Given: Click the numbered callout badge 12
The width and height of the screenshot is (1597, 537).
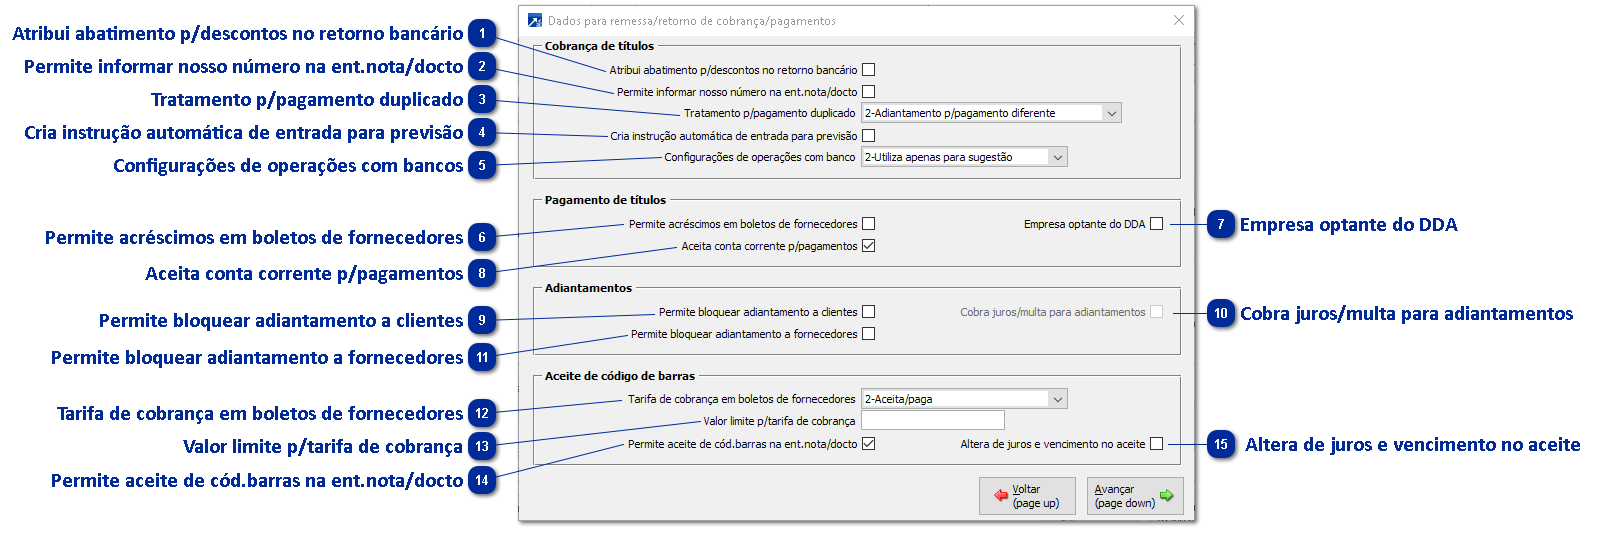Looking at the screenshot, I should point(482,413).
